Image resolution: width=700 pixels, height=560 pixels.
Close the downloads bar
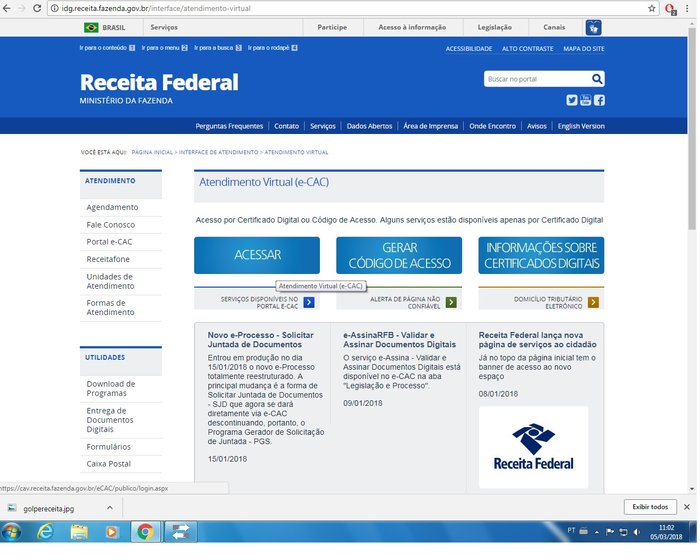tap(687, 507)
